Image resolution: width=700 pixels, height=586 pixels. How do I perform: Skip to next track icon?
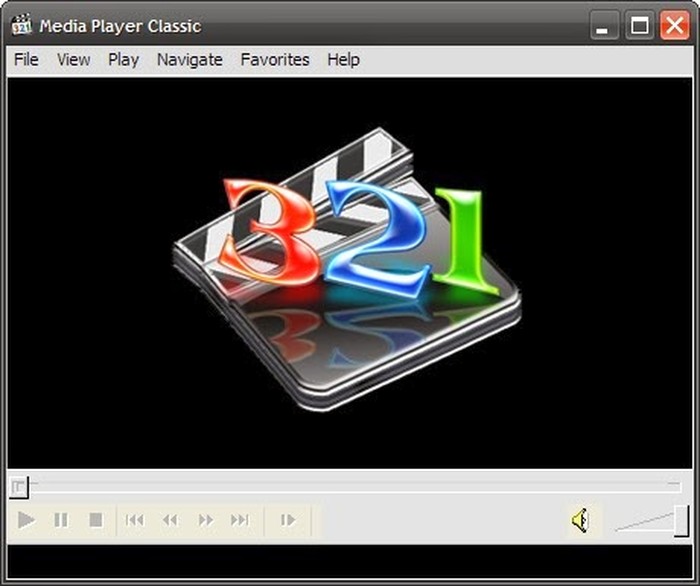click(240, 520)
